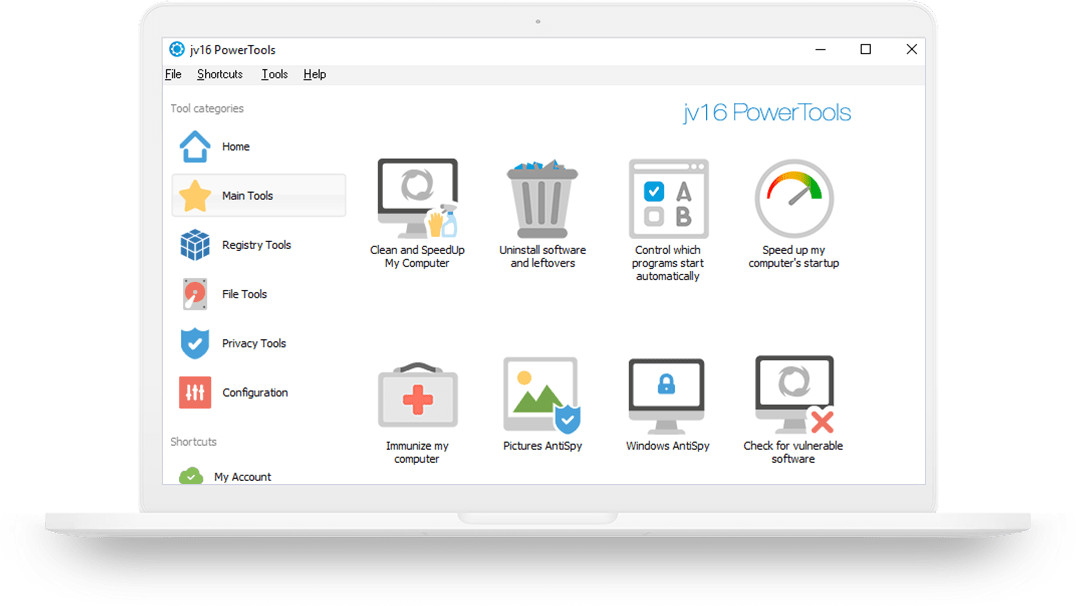Maximize the jv16 PowerTools window
Image resolution: width=1076 pixels, height=606 pixels.
tap(866, 49)
